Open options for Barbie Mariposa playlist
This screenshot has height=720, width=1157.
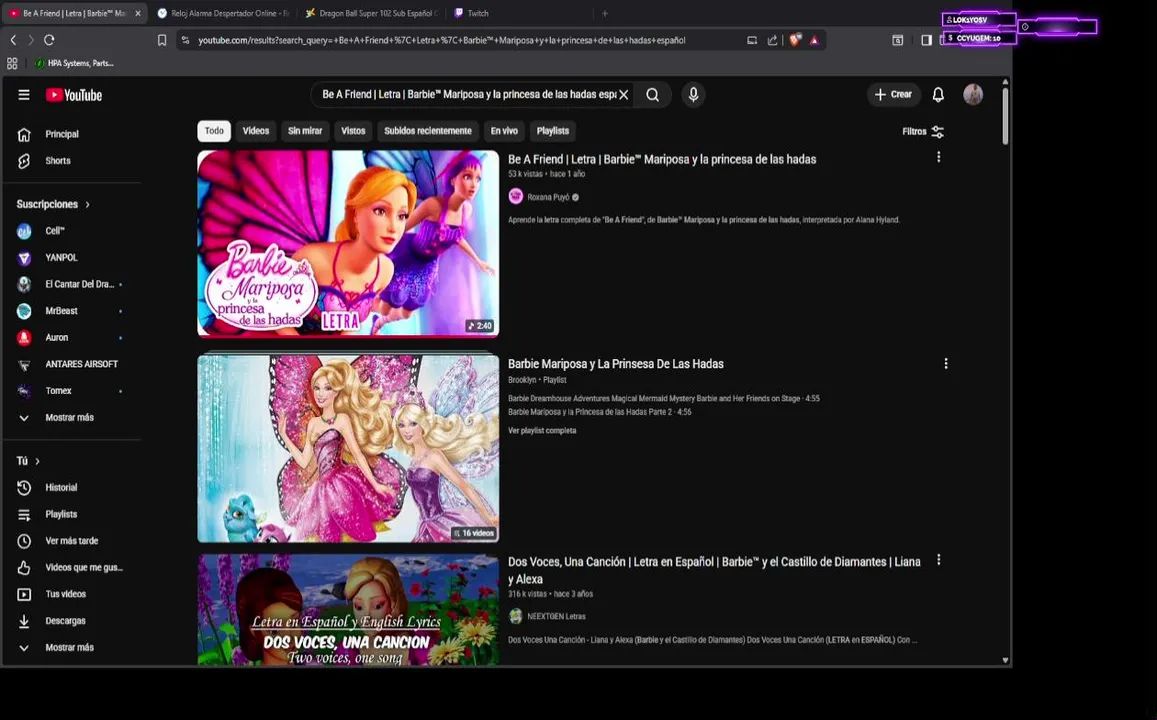click(946, 364)
